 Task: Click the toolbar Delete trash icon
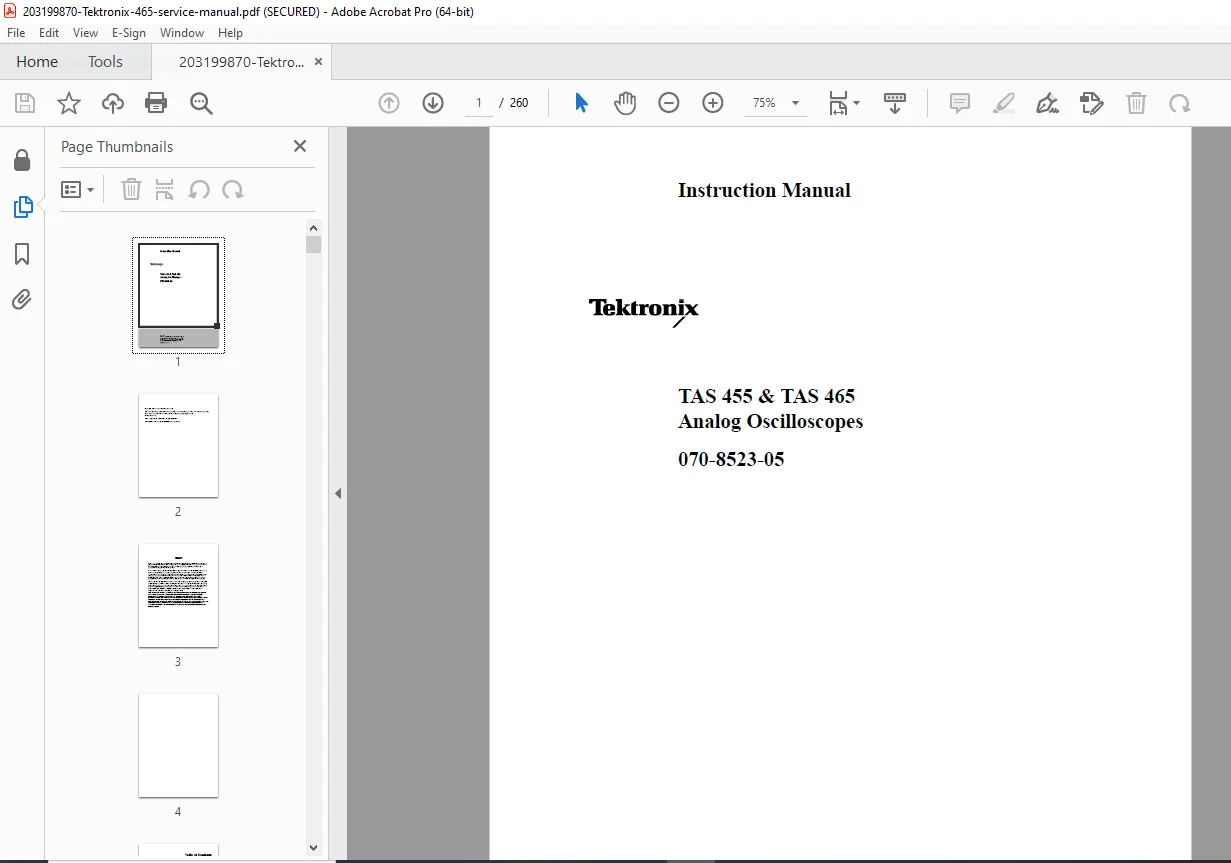(x=1136, y=103)
